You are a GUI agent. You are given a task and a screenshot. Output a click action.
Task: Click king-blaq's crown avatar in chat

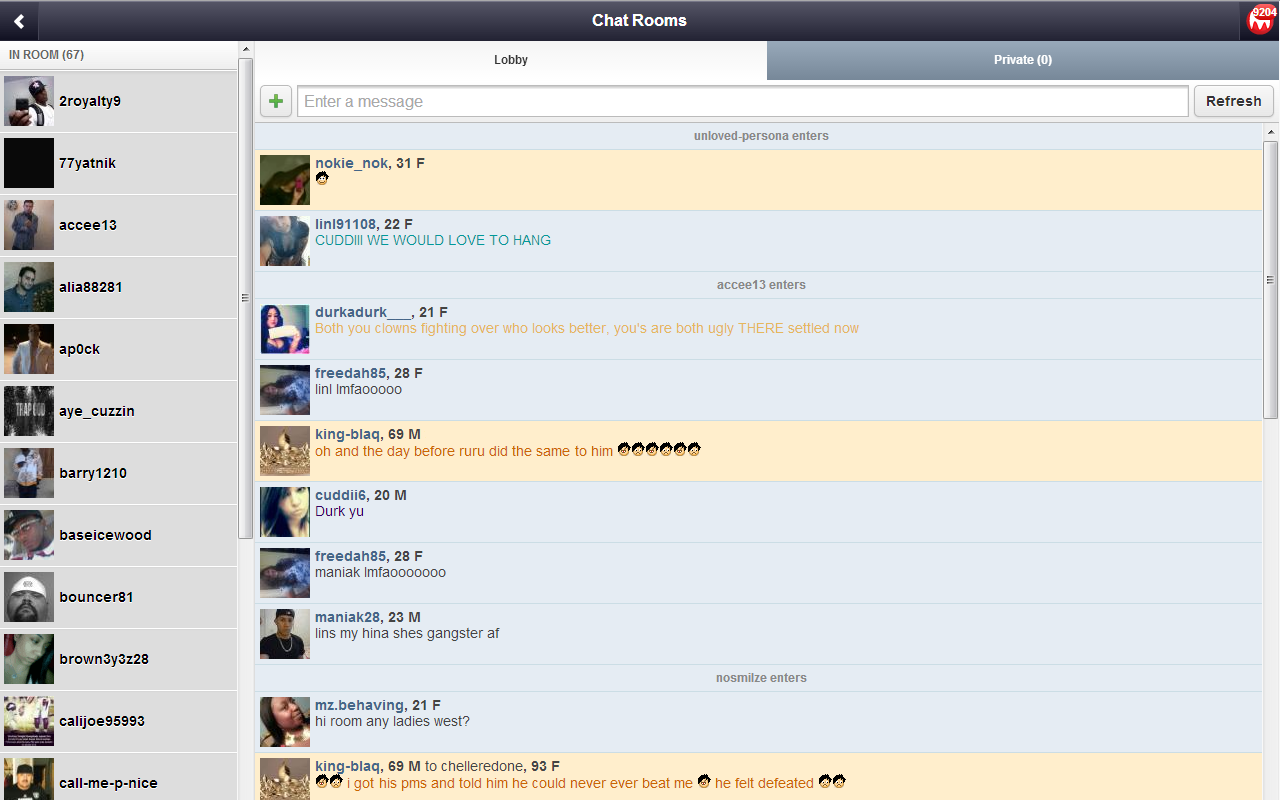(285, 451)
